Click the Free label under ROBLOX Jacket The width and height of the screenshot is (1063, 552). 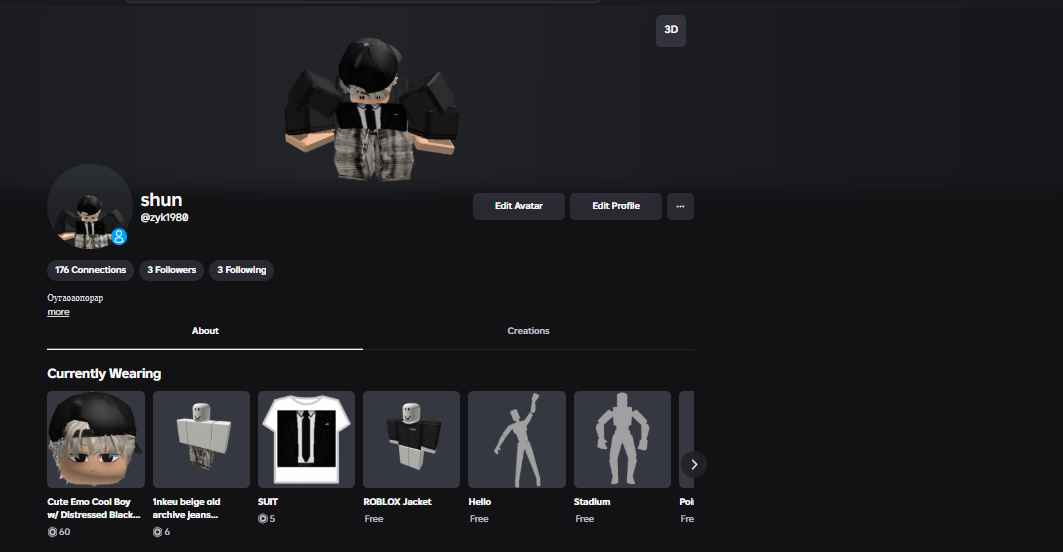pyautogui.click(x=374, y=519)
